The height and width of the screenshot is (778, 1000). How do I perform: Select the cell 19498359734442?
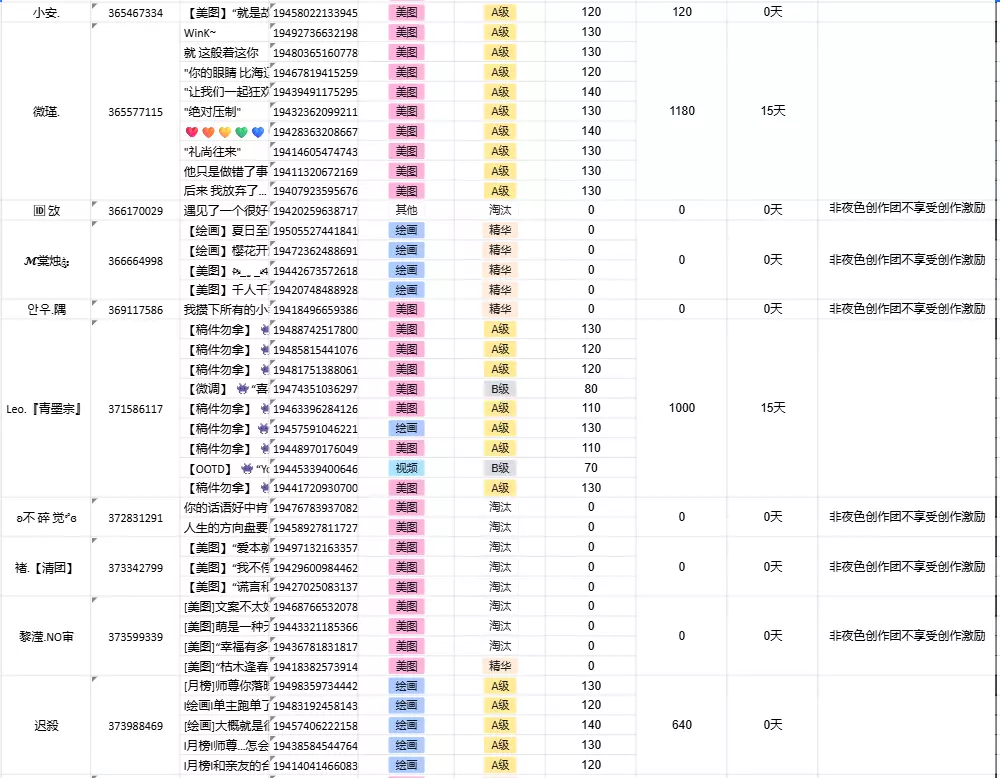coord(314,686)
